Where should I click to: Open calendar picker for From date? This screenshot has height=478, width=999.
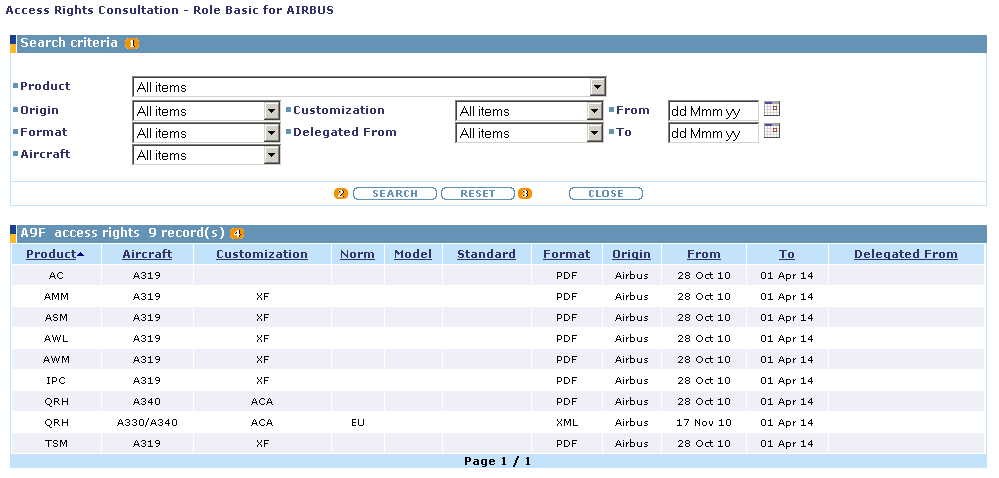pos(772,109)
